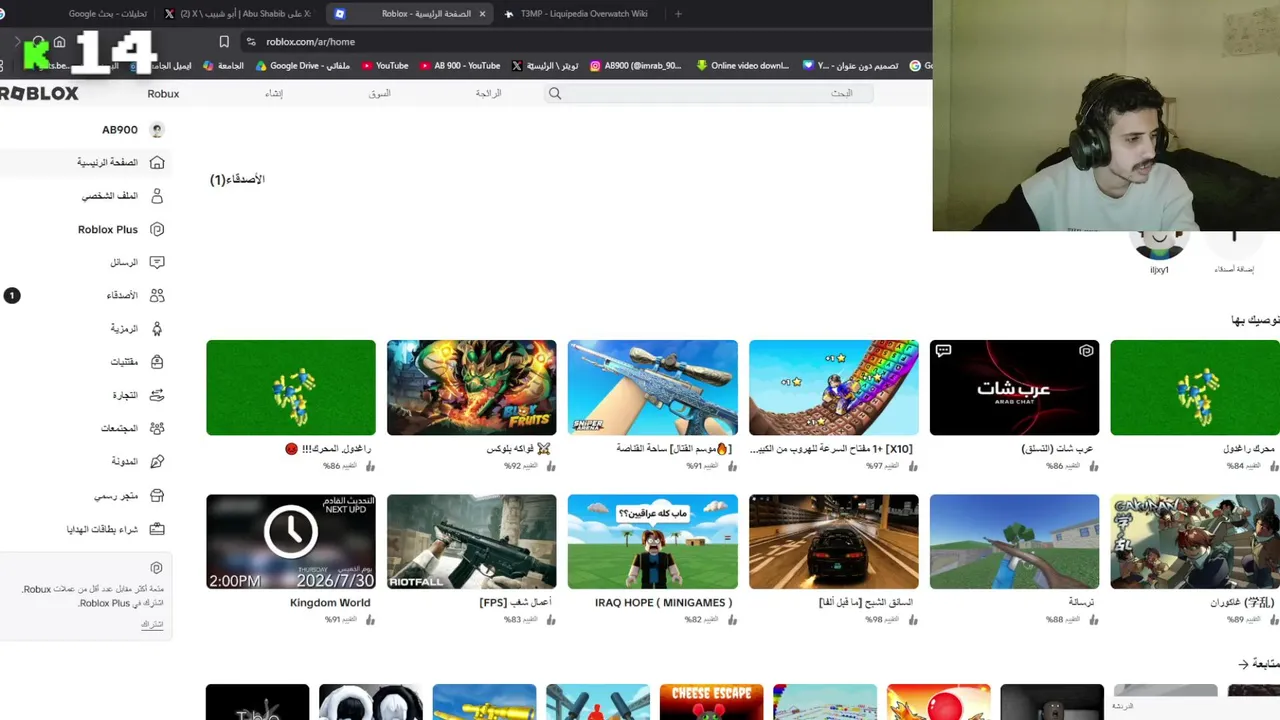Screen dimensions: 1280x720
Task: Close the Roblox browser tab
Action: (x=482, y=14)
